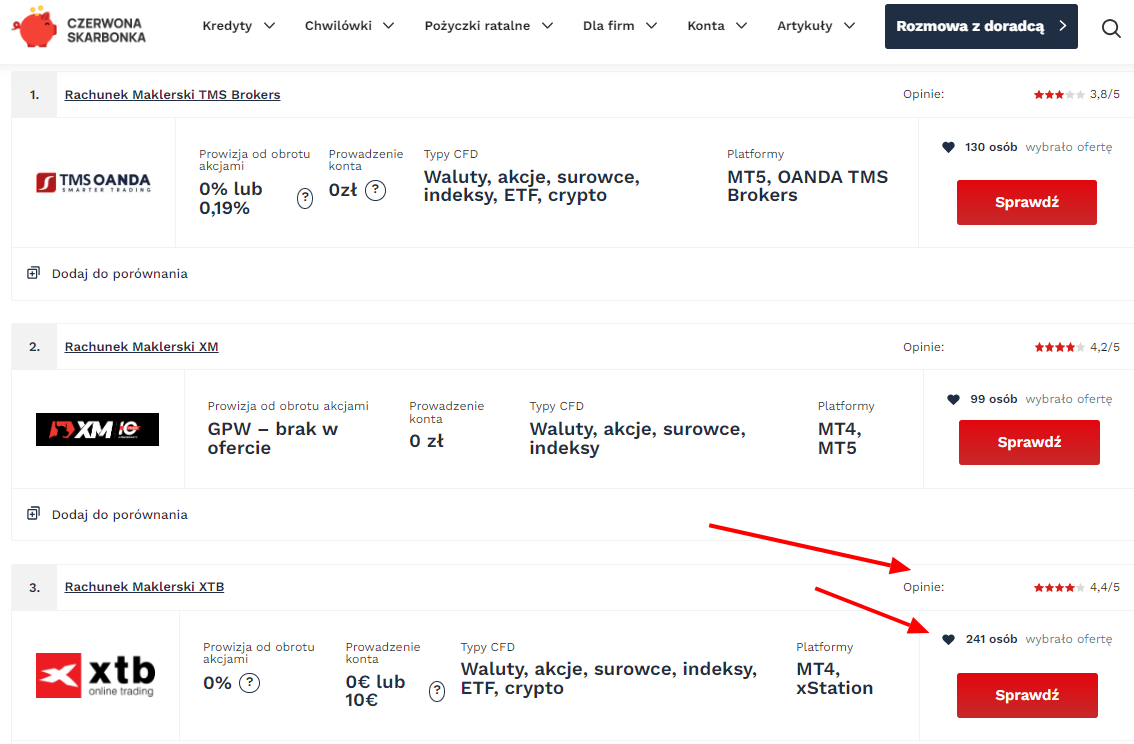Image resolution: width=1134 pixels, height=744 pixels.
Task: Click 'MT4, MT5' platforms text
Action: point(839,438)
